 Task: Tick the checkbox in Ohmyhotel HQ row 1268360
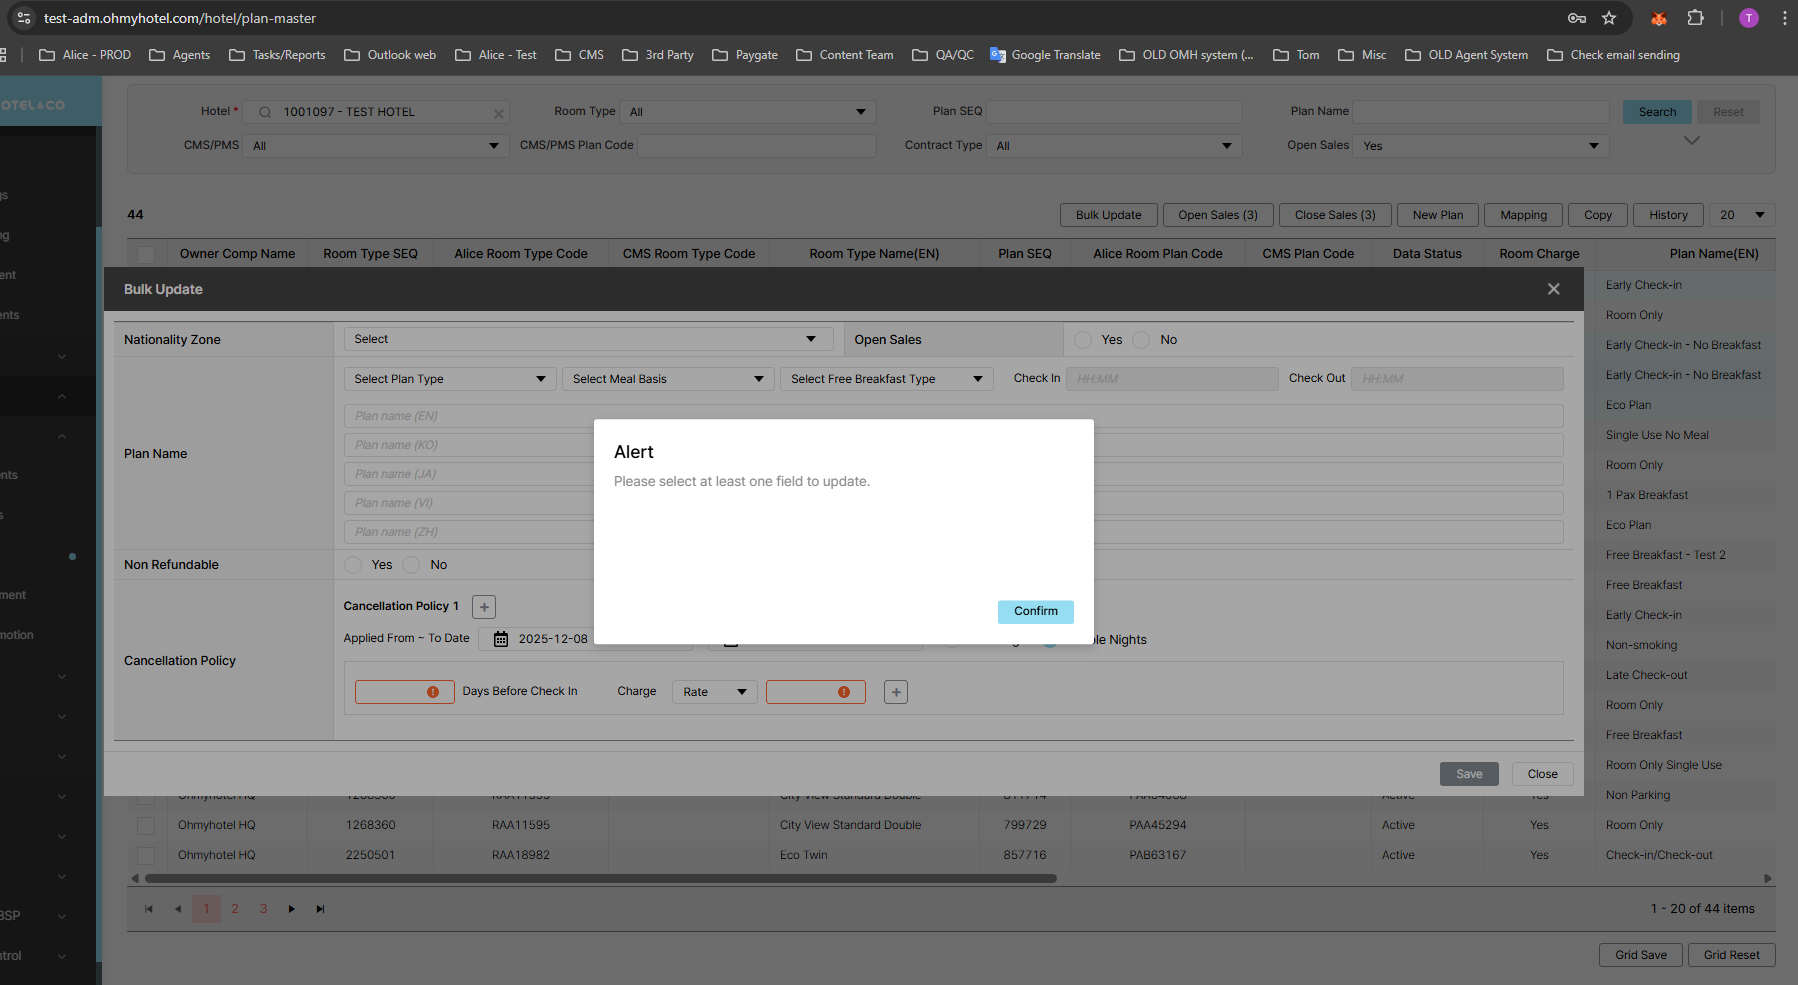pyautogui.click(x=146, y=826)
